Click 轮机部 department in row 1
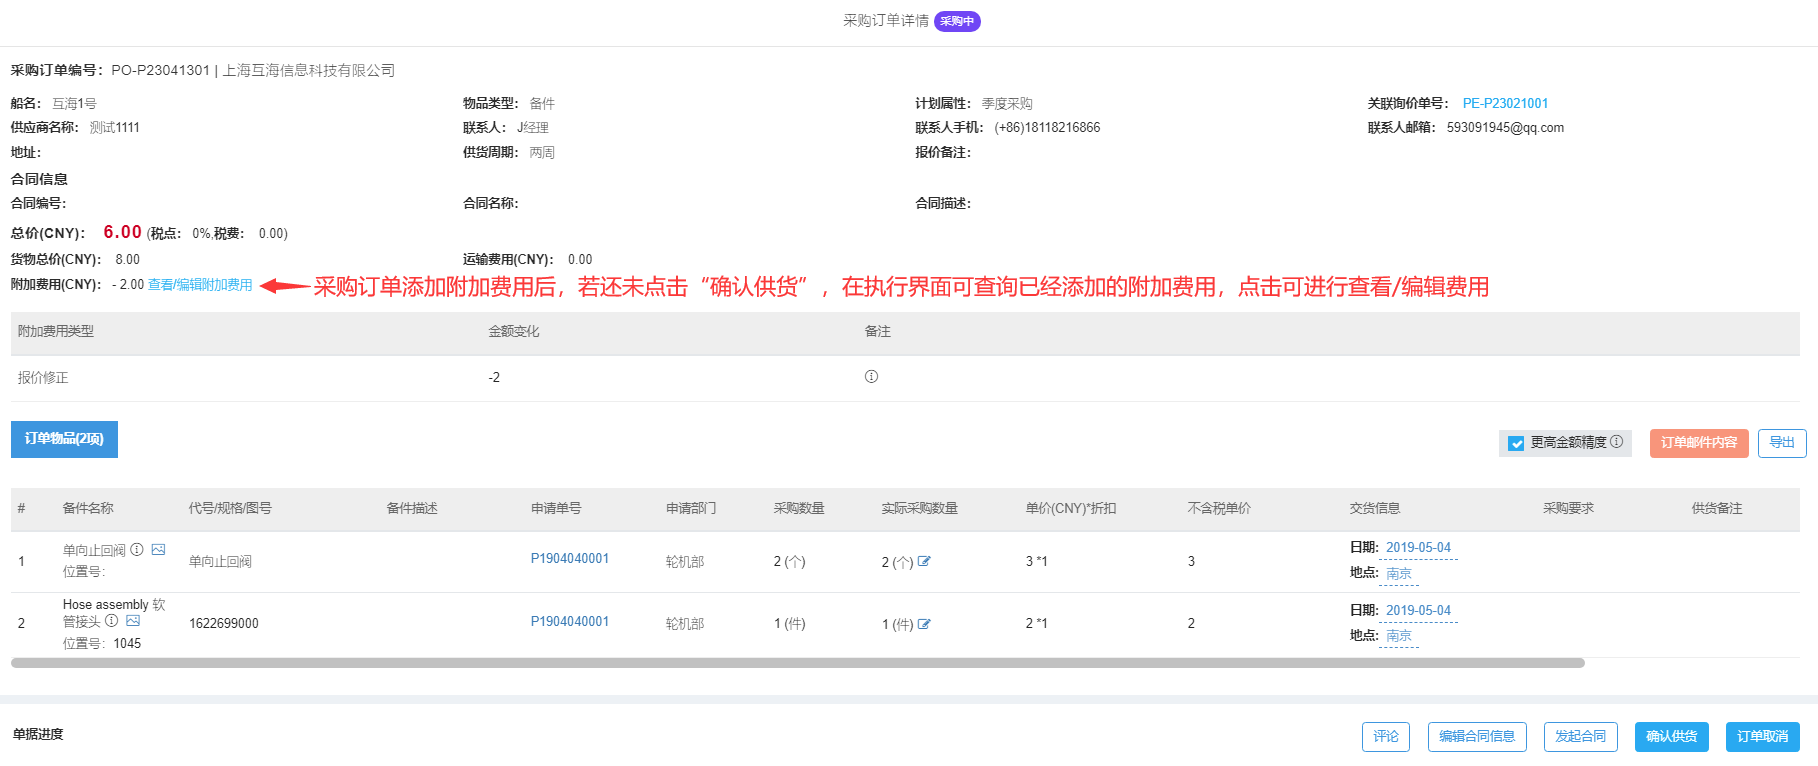The width and height of the screenshot is (1818, 766). click(685, 562)
